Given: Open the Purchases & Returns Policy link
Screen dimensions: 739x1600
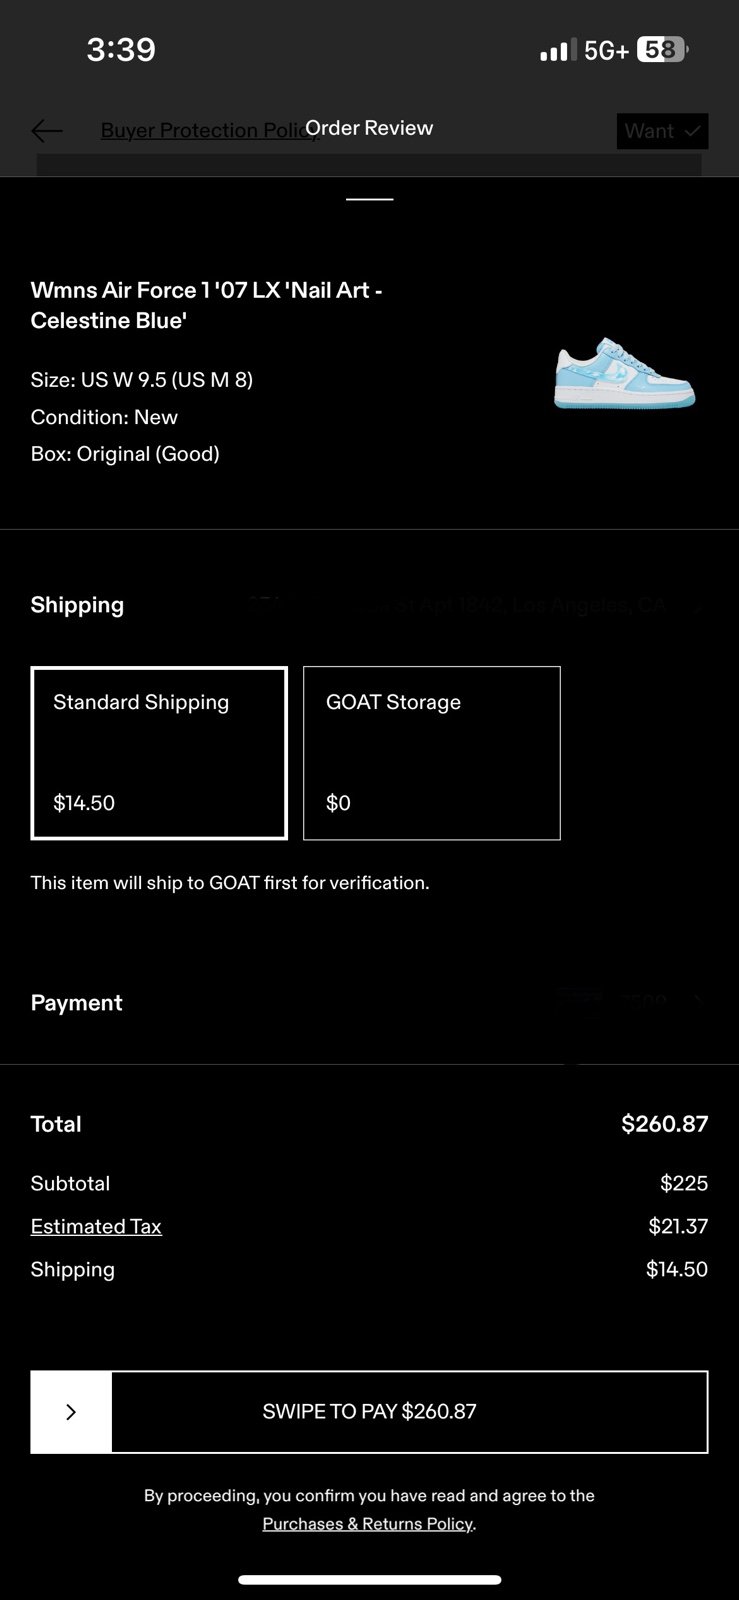Looking at the screenshot, I should pyautogui.click(x=368, y=1523).
